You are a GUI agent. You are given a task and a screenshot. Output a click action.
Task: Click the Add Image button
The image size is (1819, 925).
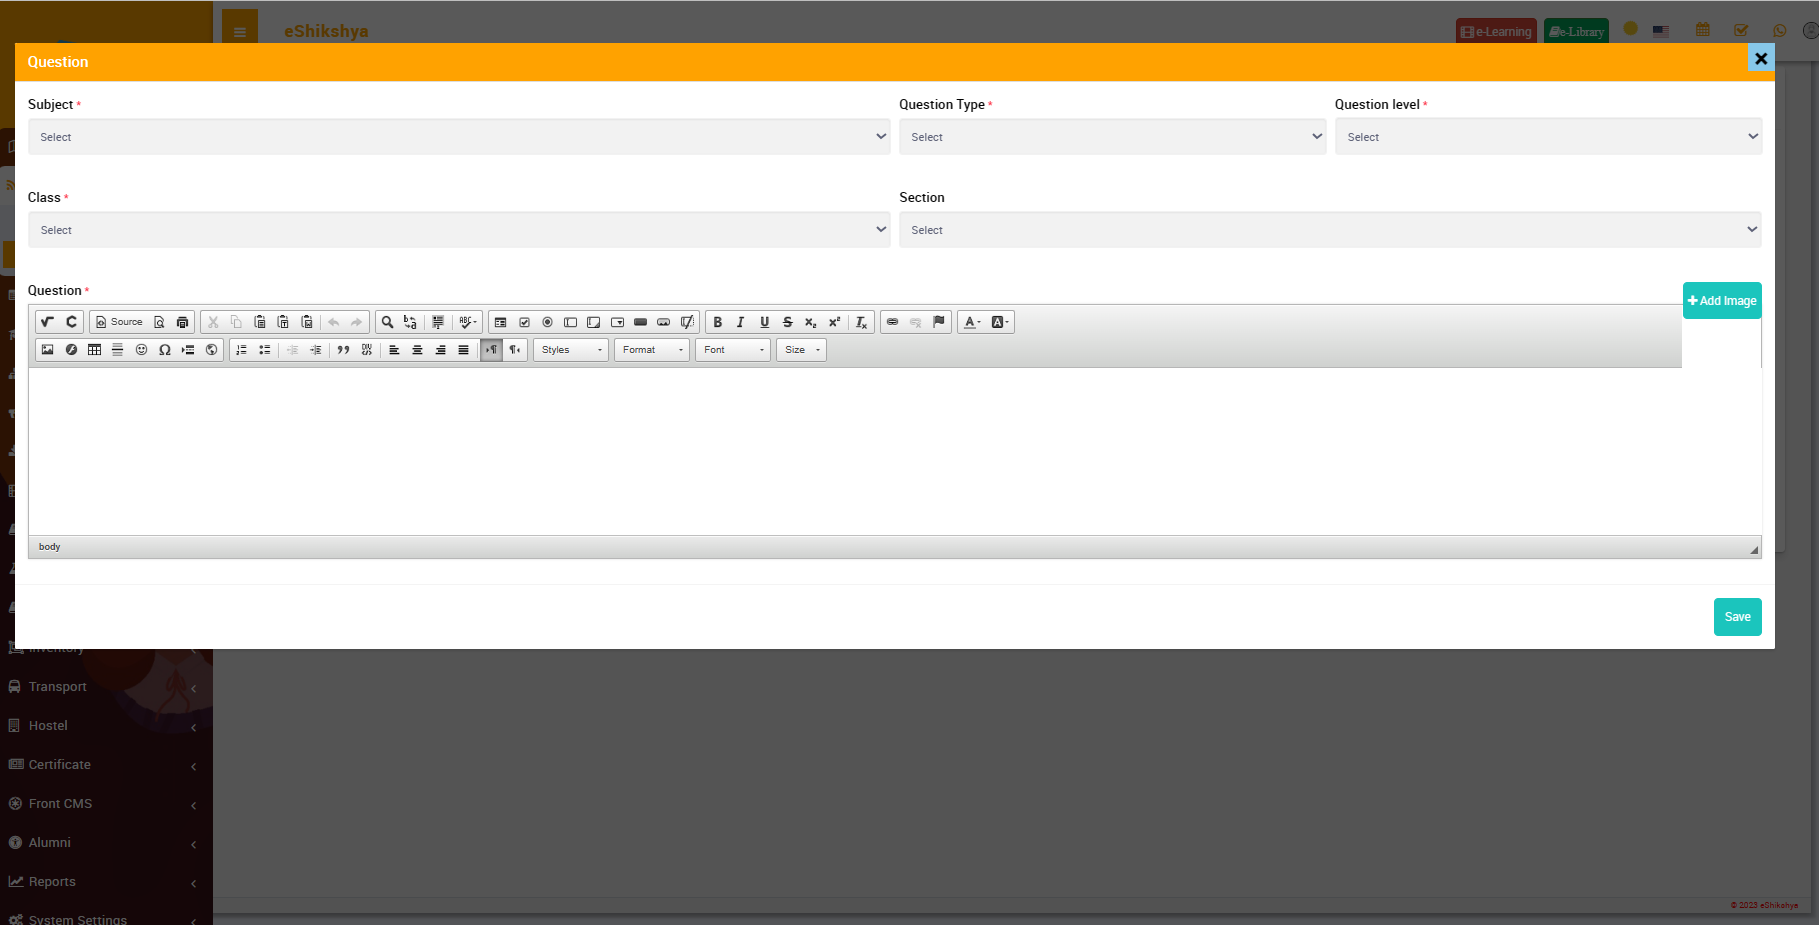1721,301
